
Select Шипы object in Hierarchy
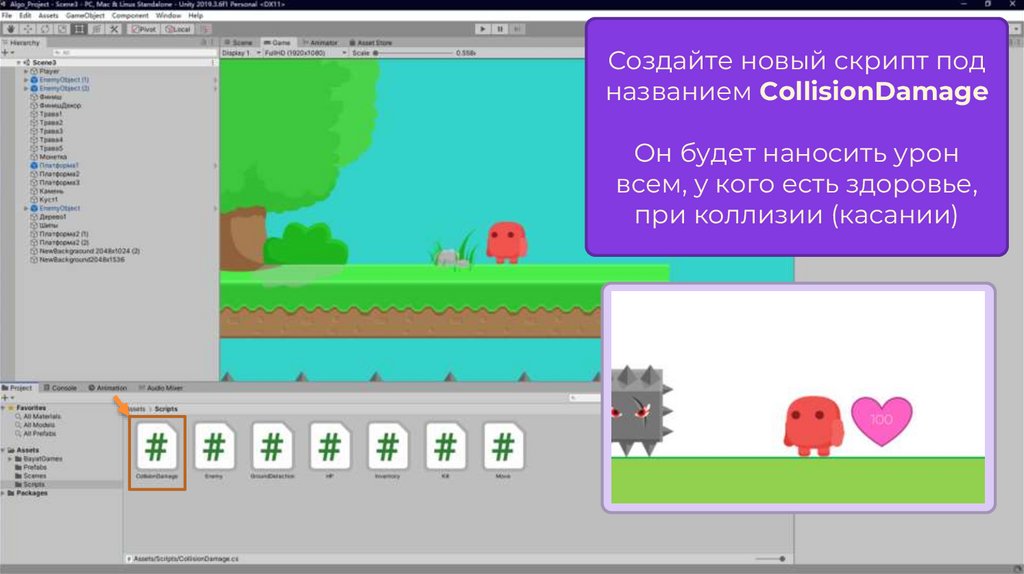(x=48, y=225)
